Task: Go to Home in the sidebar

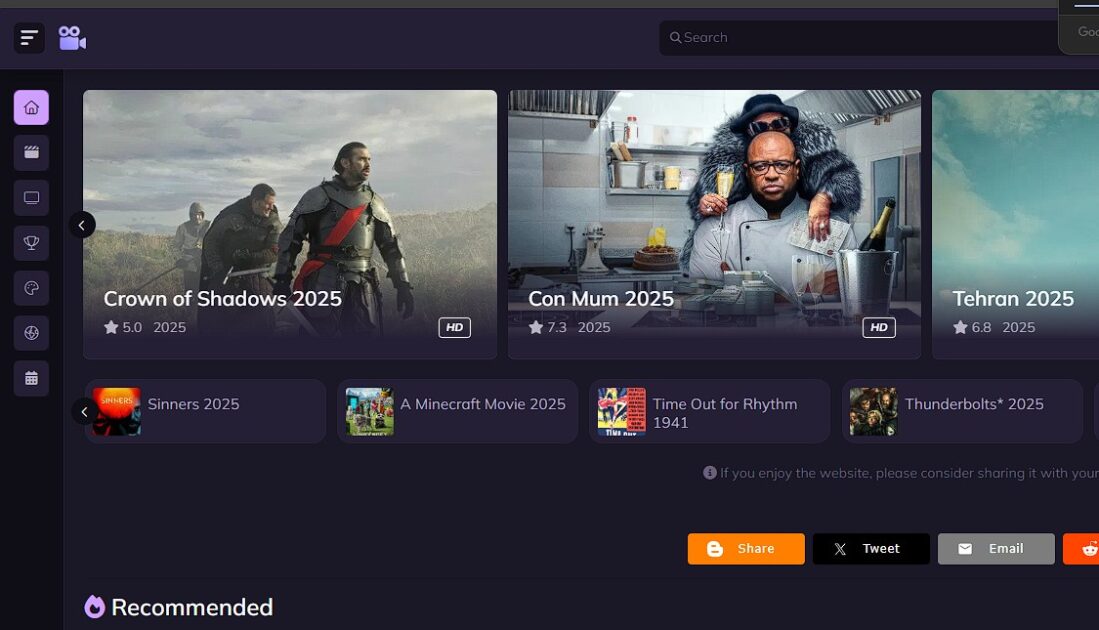Action: tap(32, 107)
